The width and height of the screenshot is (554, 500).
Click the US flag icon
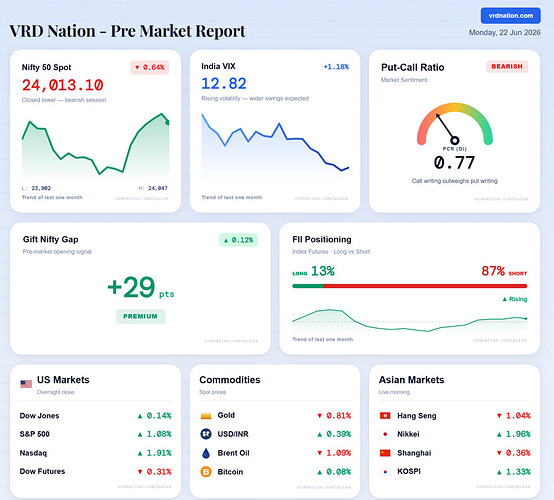(26, 384)
